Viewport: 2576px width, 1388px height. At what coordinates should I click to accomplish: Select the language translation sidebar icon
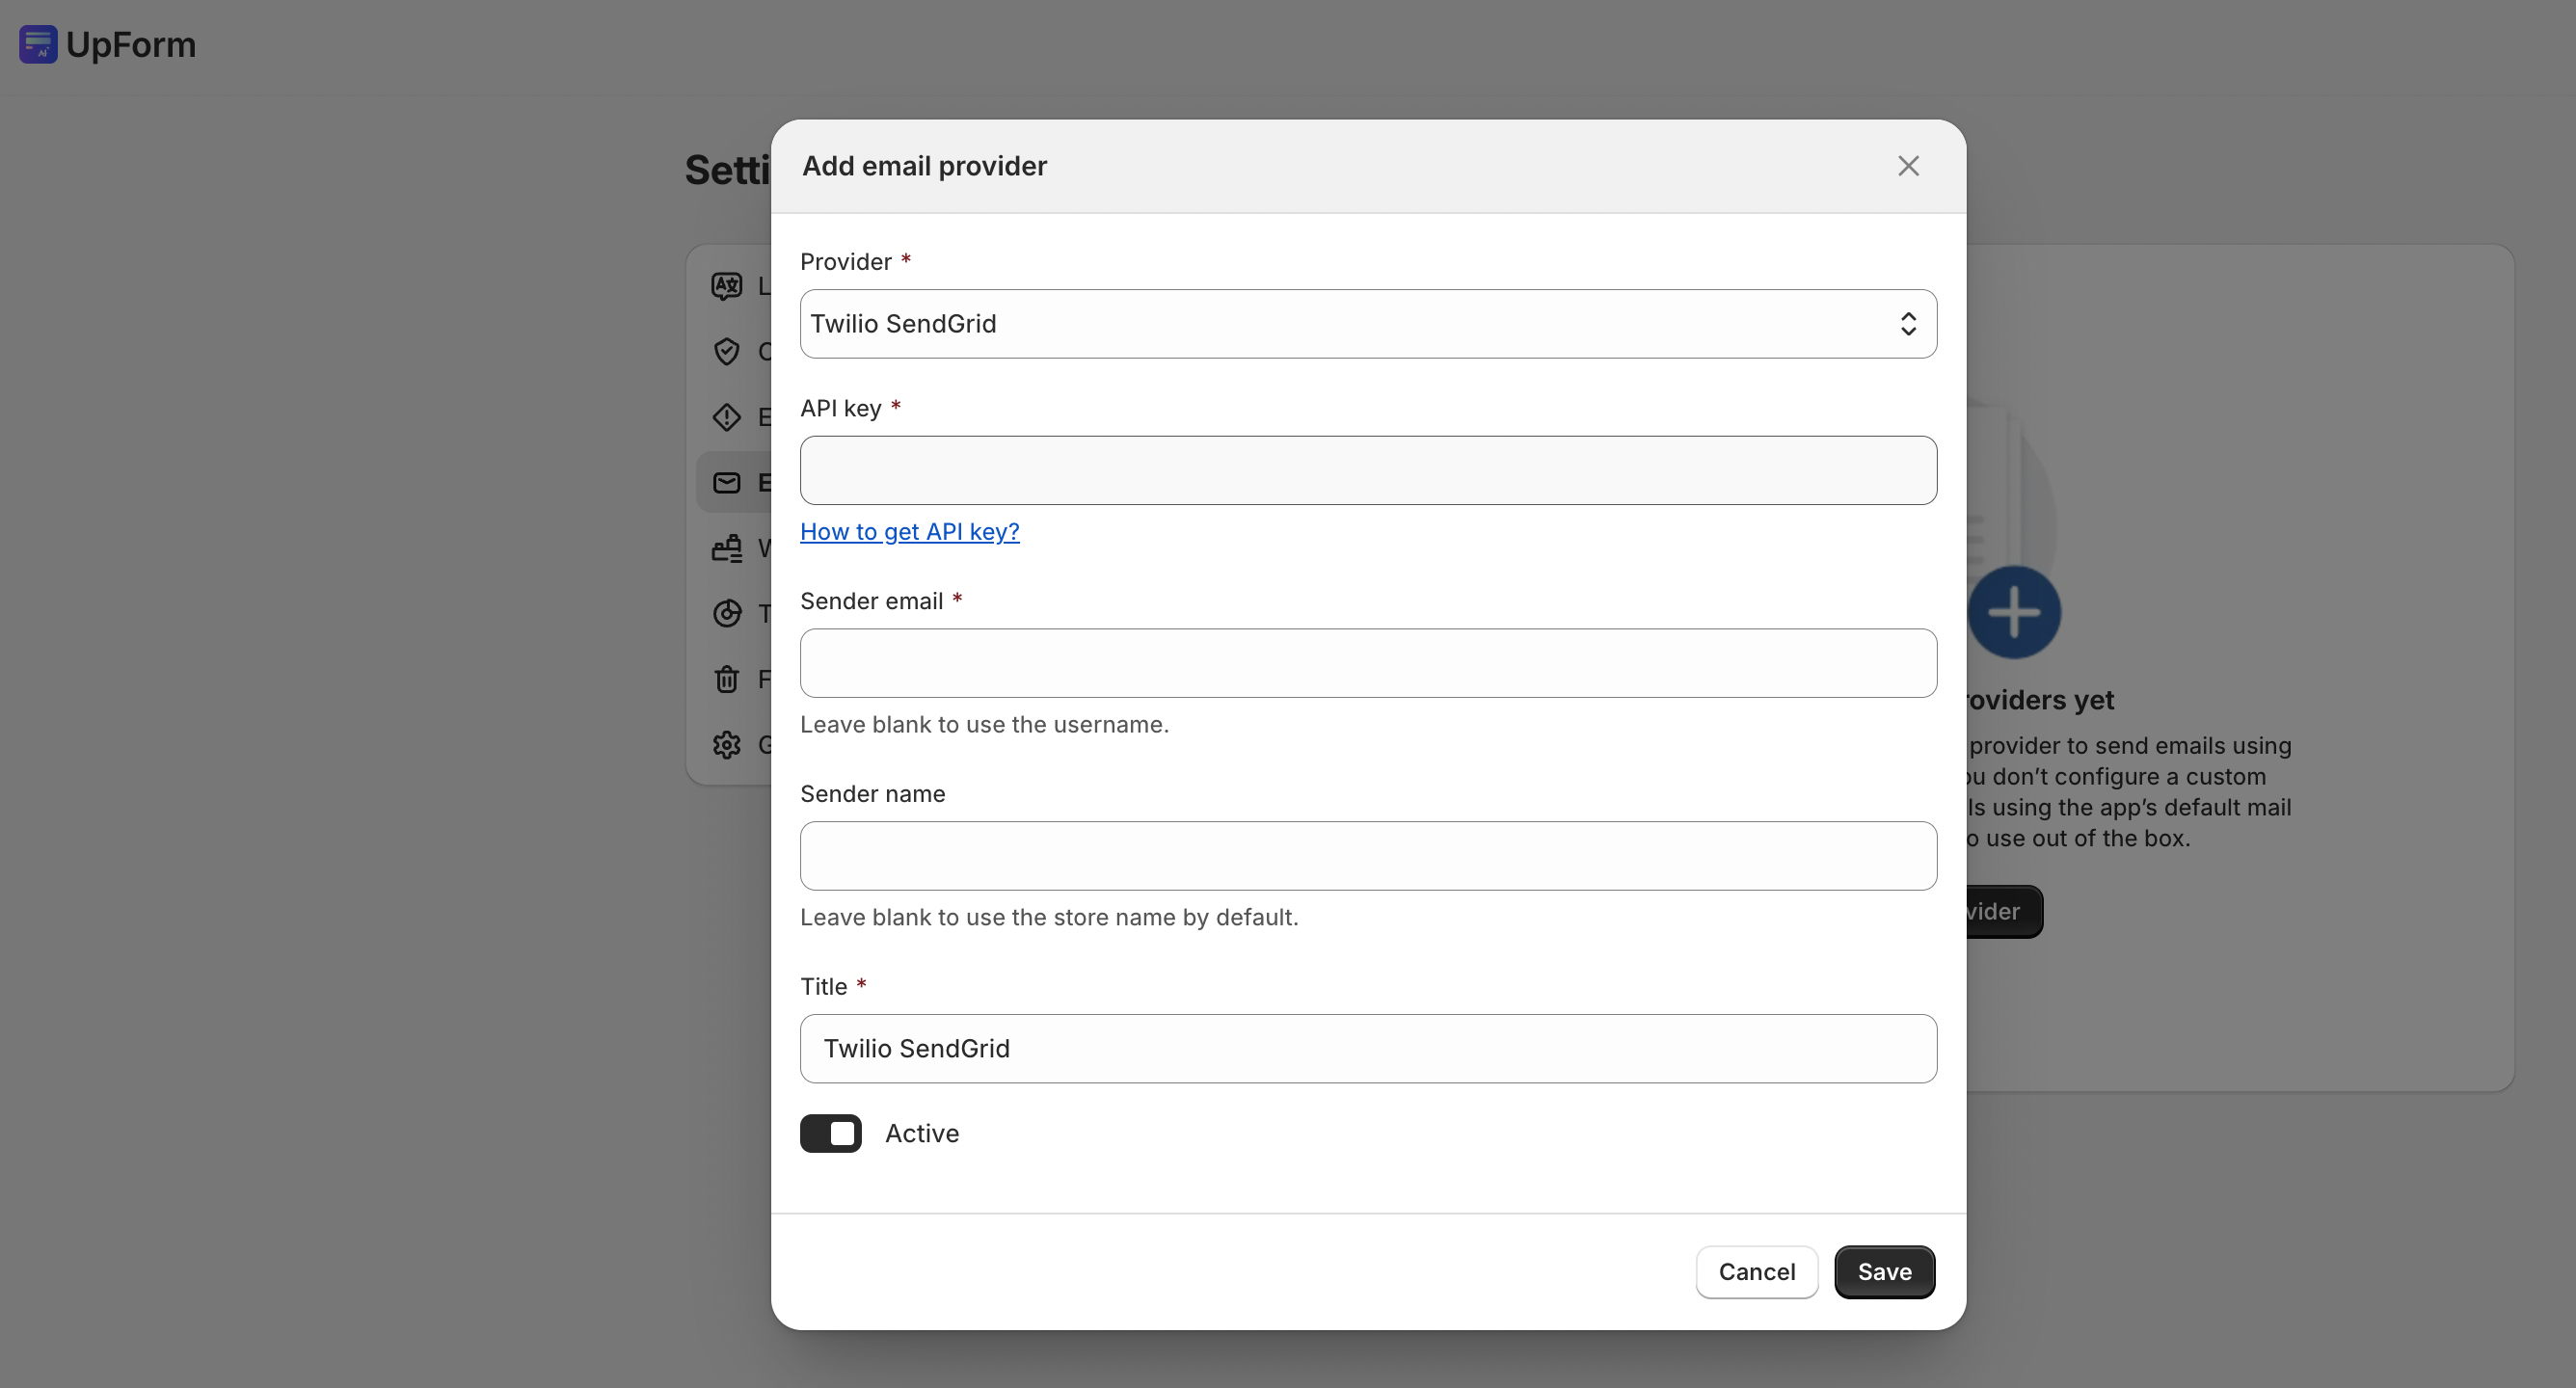(727, 286)
